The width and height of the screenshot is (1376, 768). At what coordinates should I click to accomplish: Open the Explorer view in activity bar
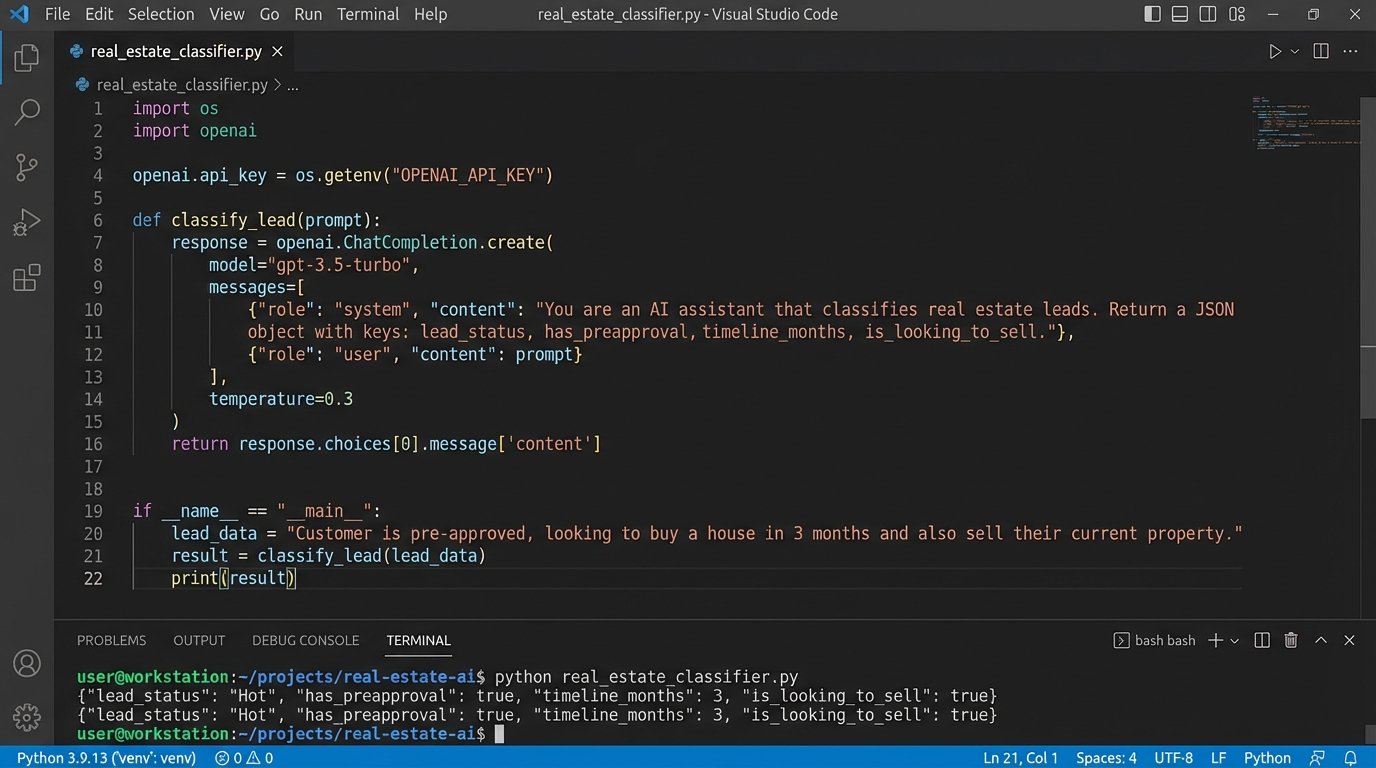(x=27, y=58)
